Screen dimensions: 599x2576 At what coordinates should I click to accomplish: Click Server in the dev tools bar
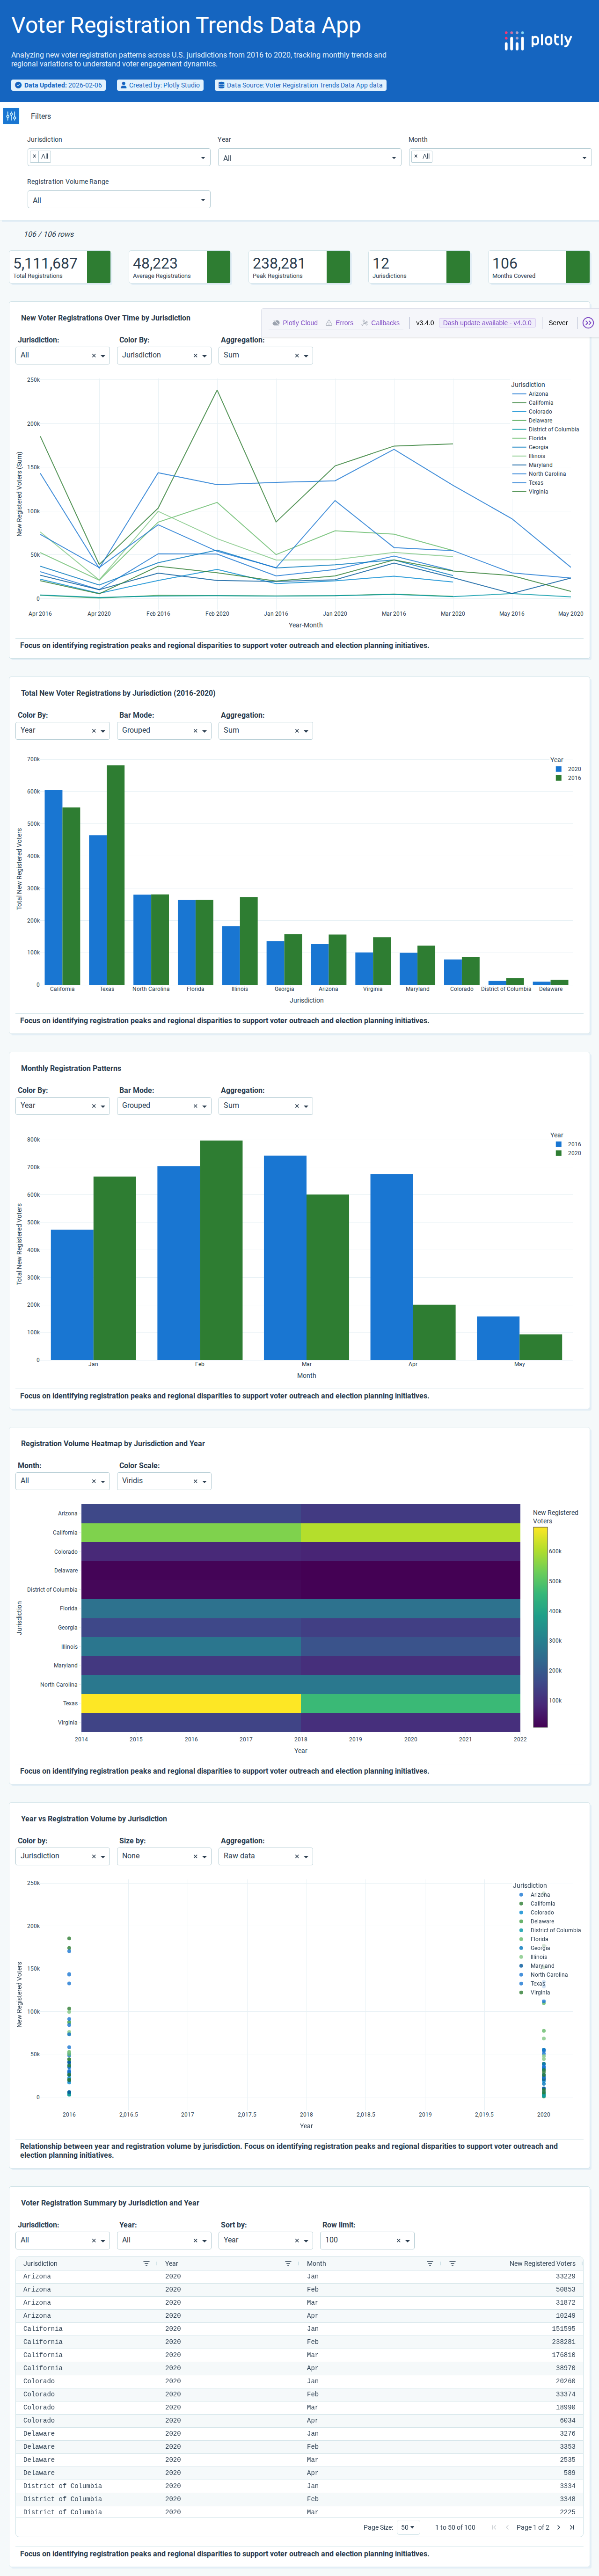coord(558,323)
